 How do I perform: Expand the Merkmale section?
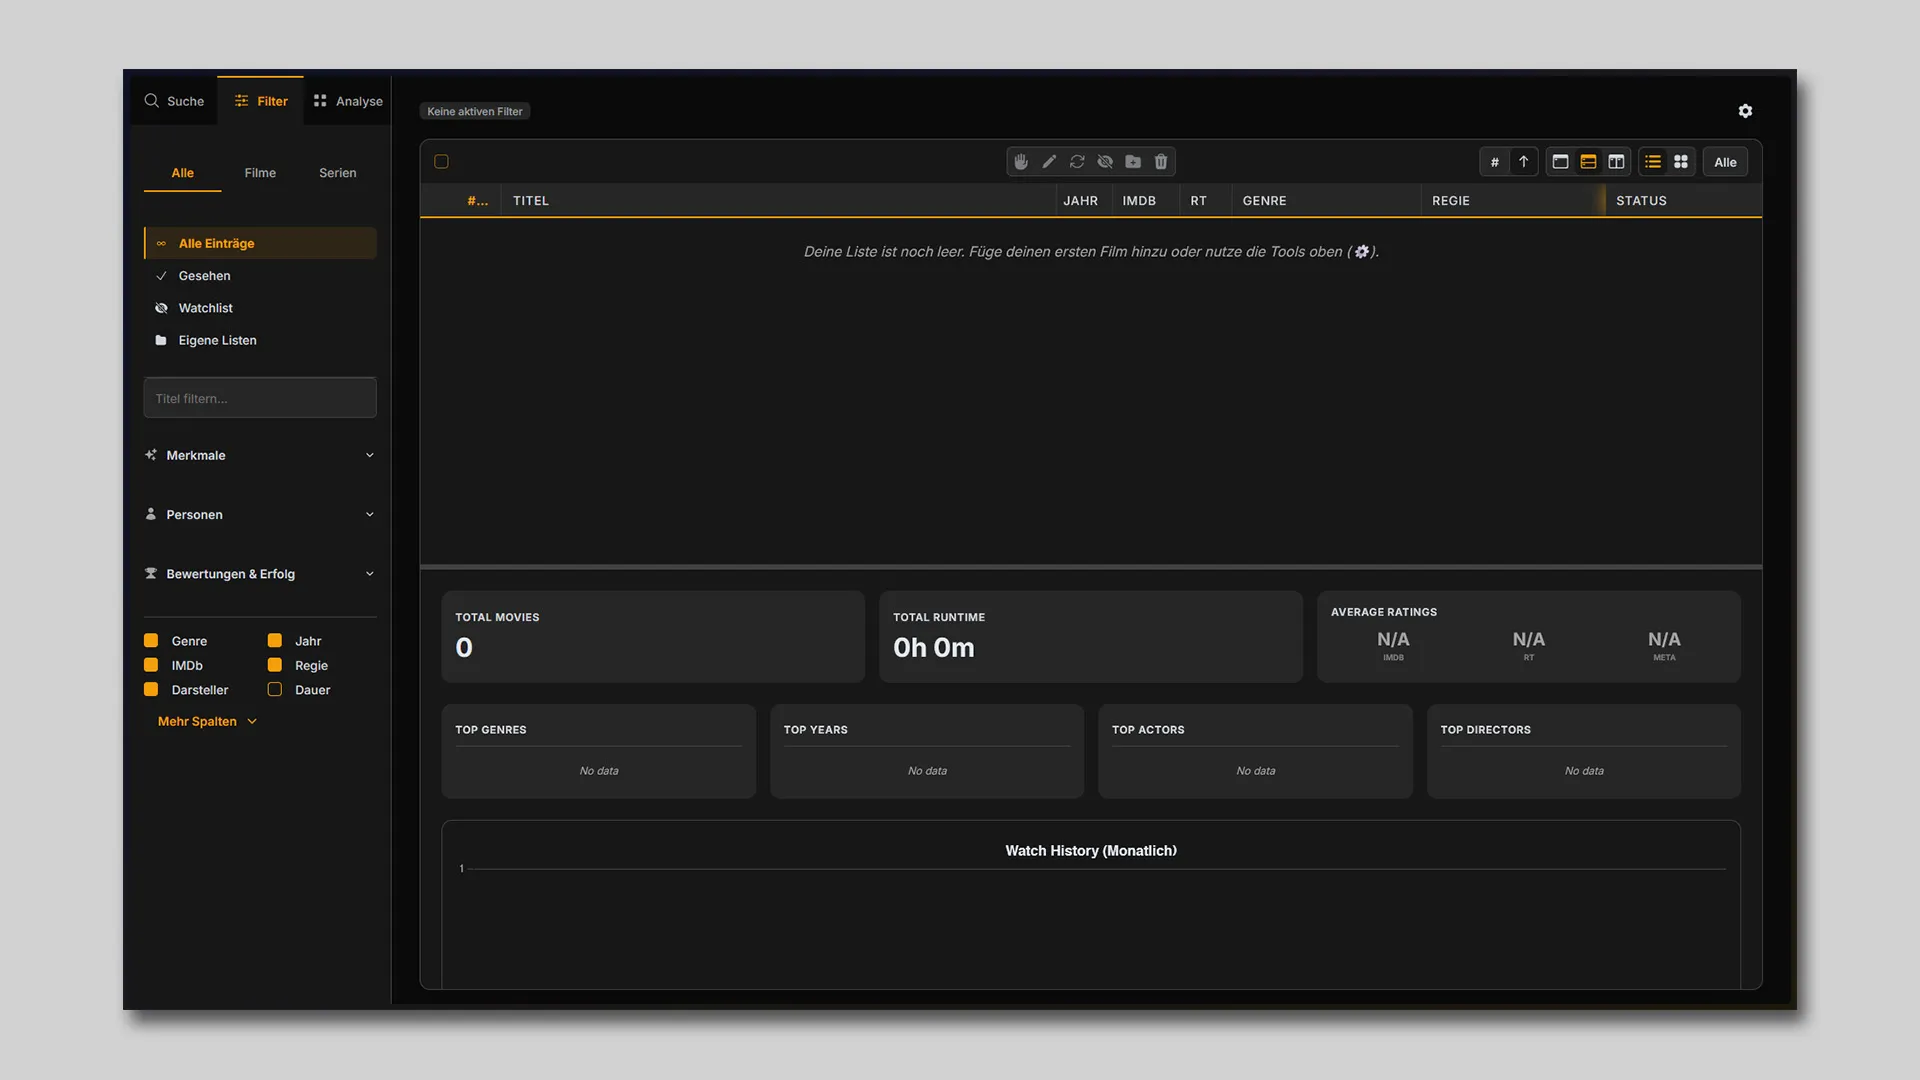[x=260, y=455]
